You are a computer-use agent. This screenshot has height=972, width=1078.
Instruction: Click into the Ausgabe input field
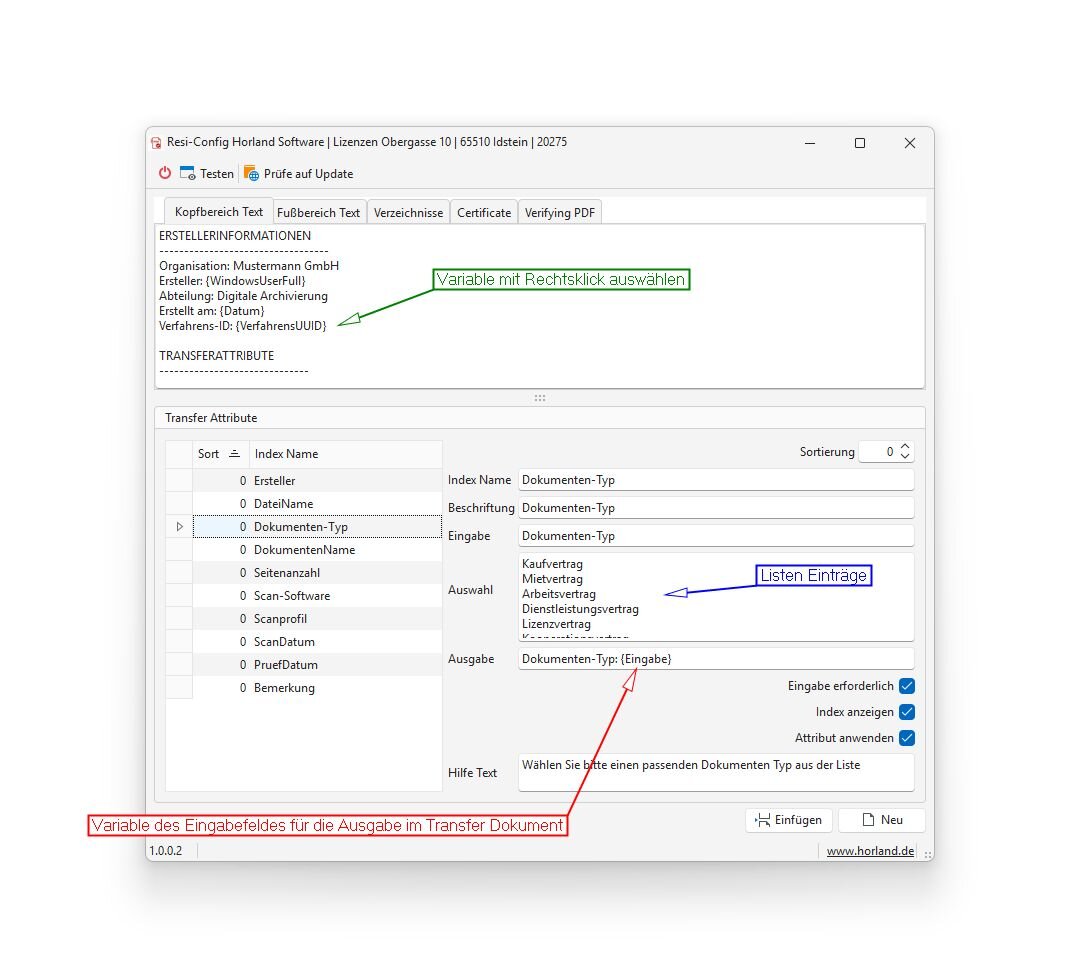(x=715, y=659)
